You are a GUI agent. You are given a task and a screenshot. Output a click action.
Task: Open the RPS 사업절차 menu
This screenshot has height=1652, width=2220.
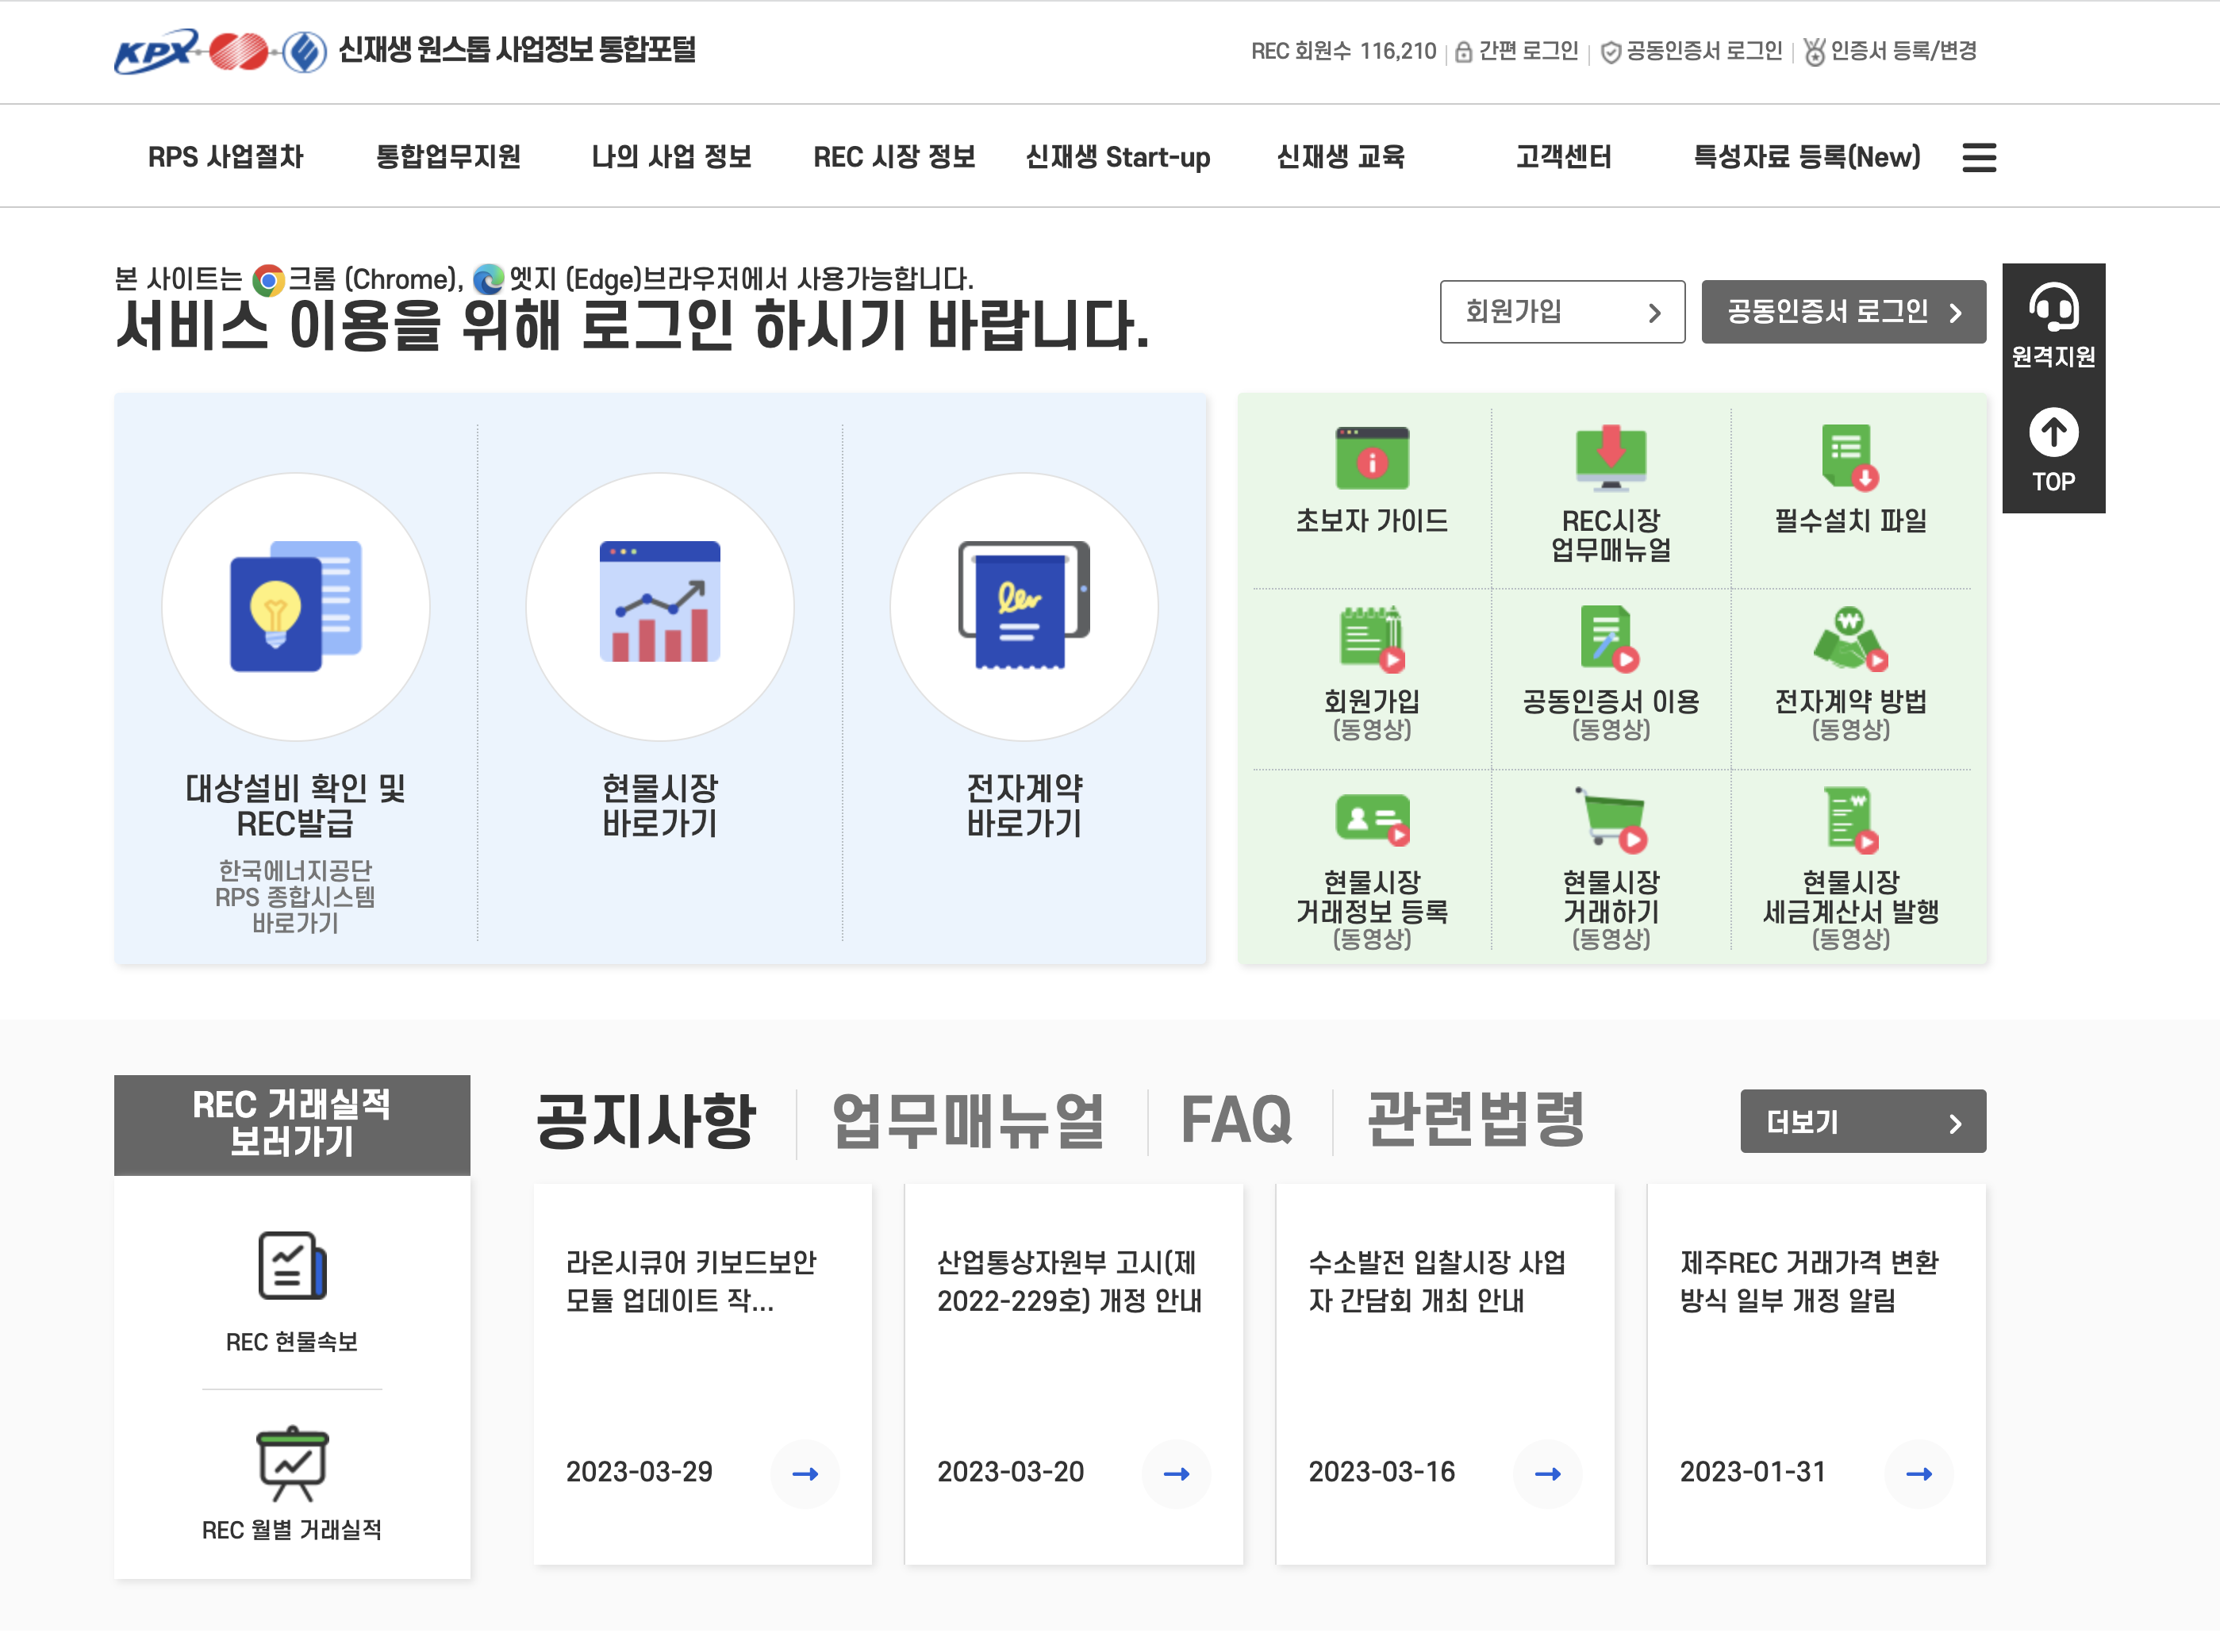click(226, 157)
